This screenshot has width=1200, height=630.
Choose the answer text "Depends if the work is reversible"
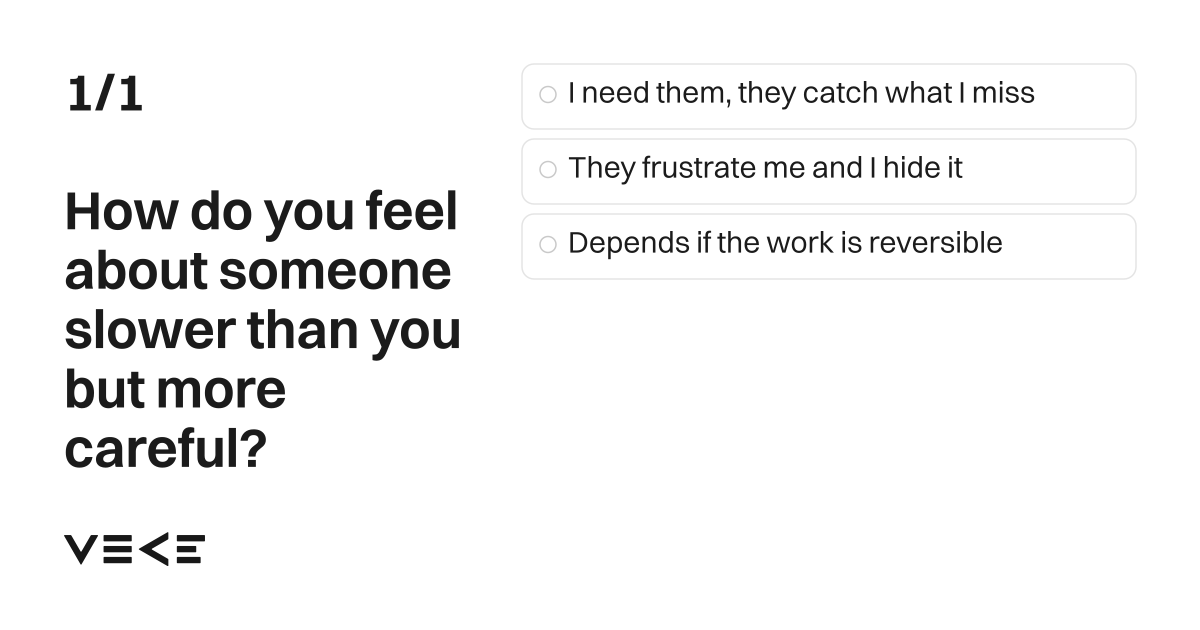pos(785,243)
